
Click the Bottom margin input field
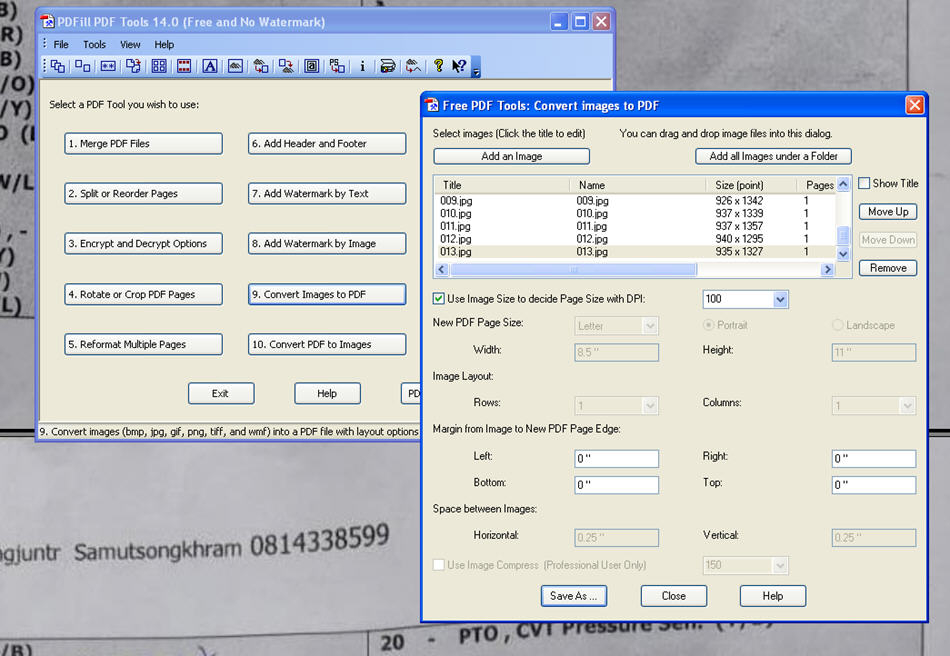(616, 485)
